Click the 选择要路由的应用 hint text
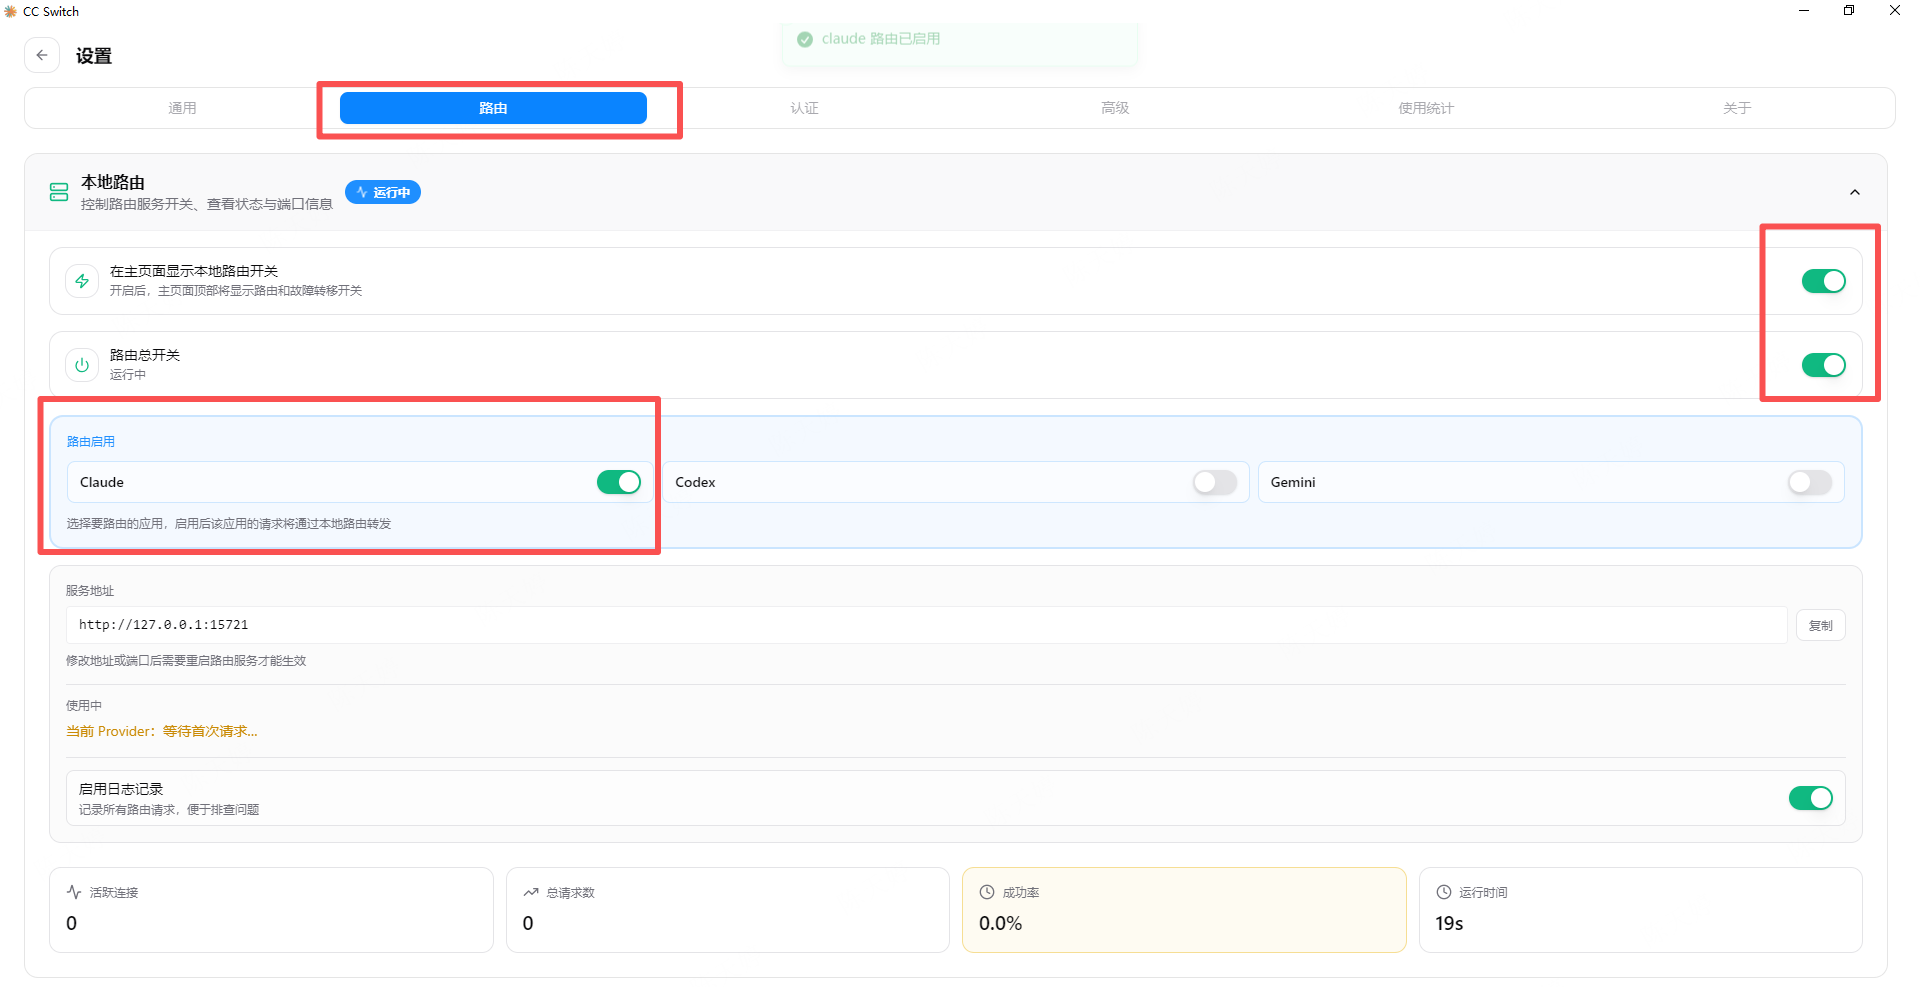 (x=229, y=523)
